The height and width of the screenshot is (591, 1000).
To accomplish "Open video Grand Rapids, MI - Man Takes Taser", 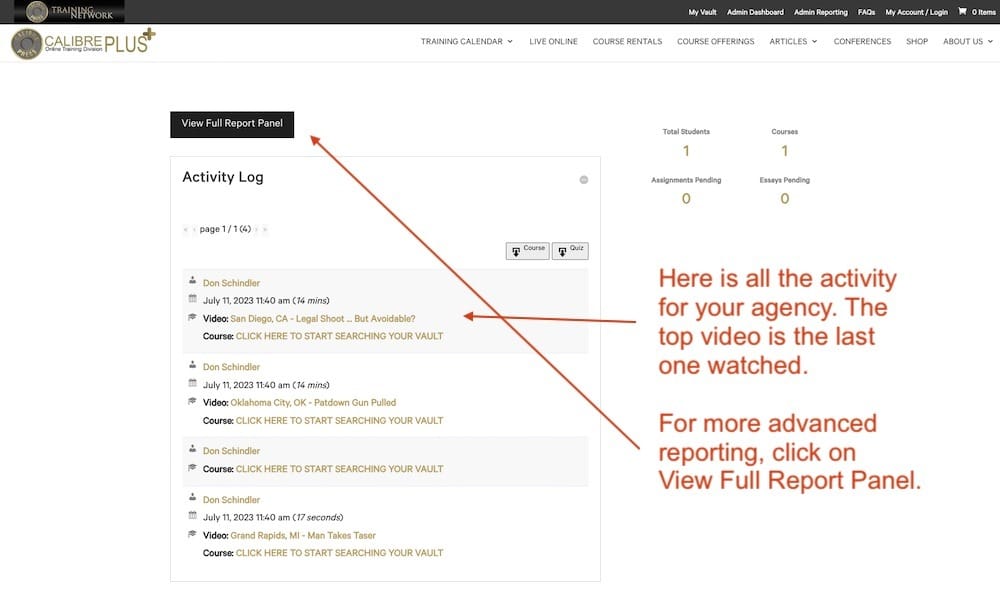I will [x=303, y=536].
